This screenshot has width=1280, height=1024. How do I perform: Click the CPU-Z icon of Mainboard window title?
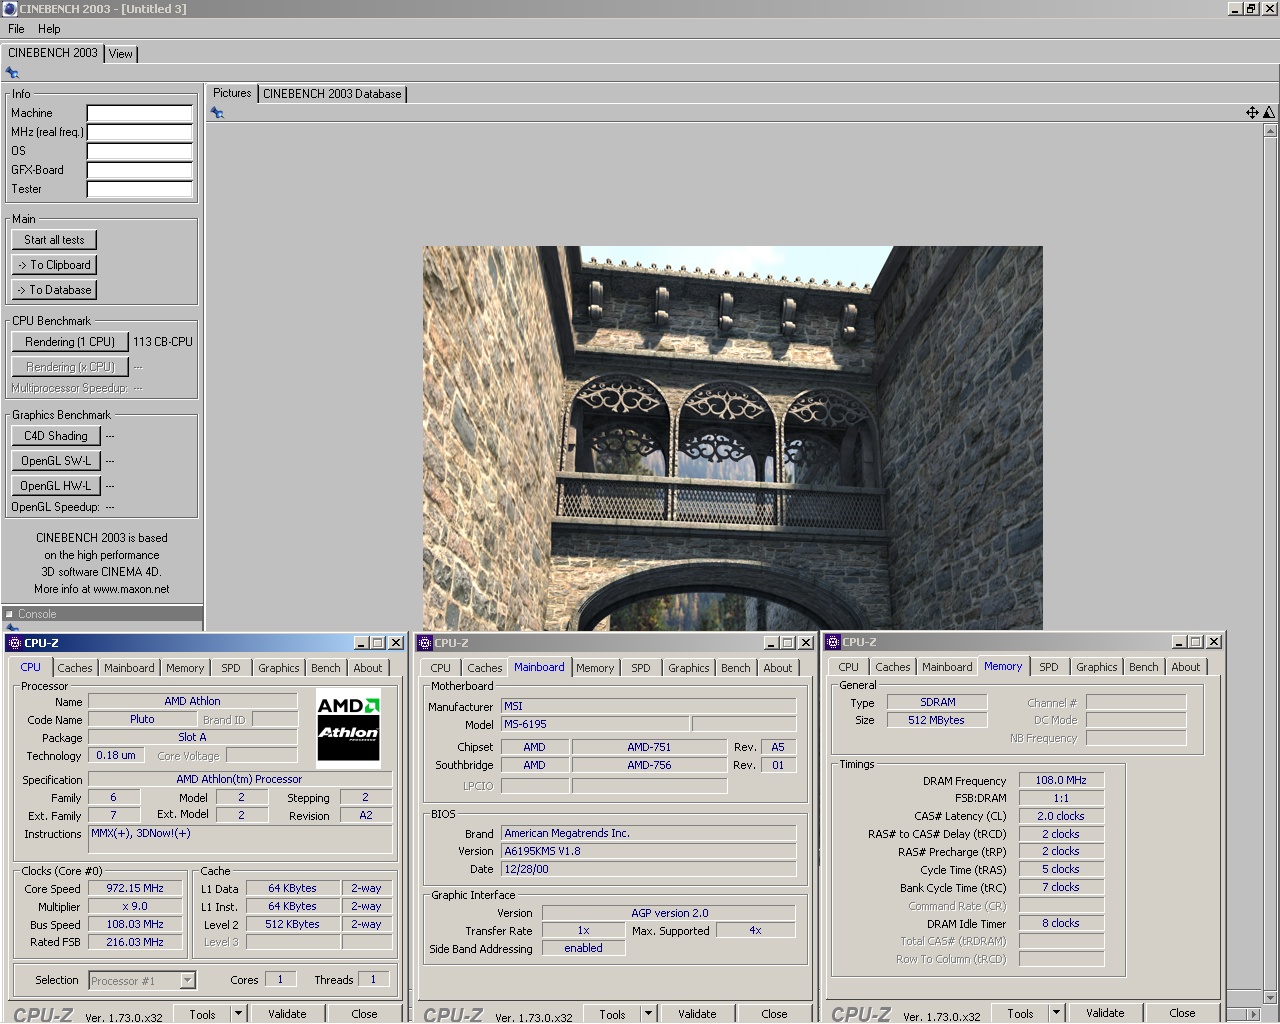point(425,643)
